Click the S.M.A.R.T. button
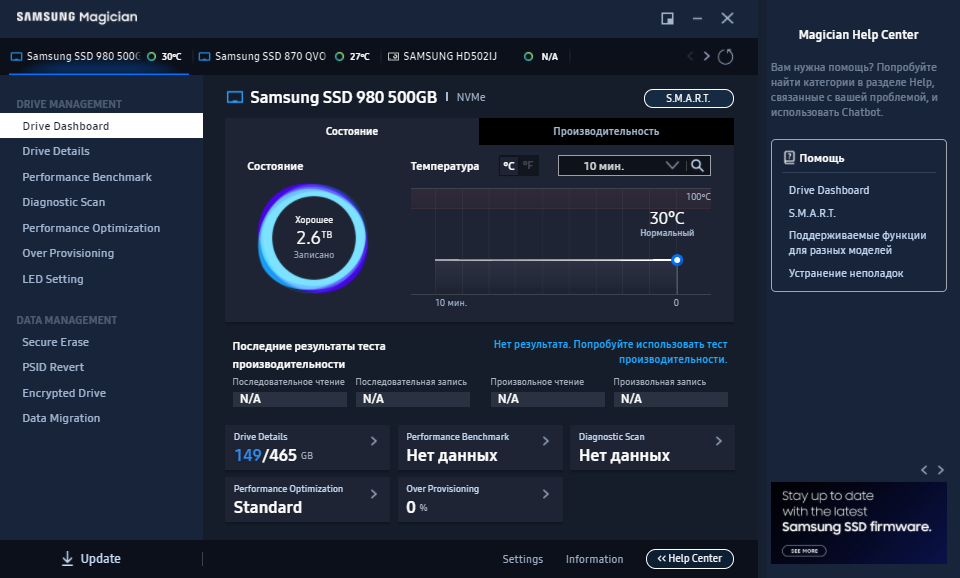960x578 pixels. click(689, 98)
